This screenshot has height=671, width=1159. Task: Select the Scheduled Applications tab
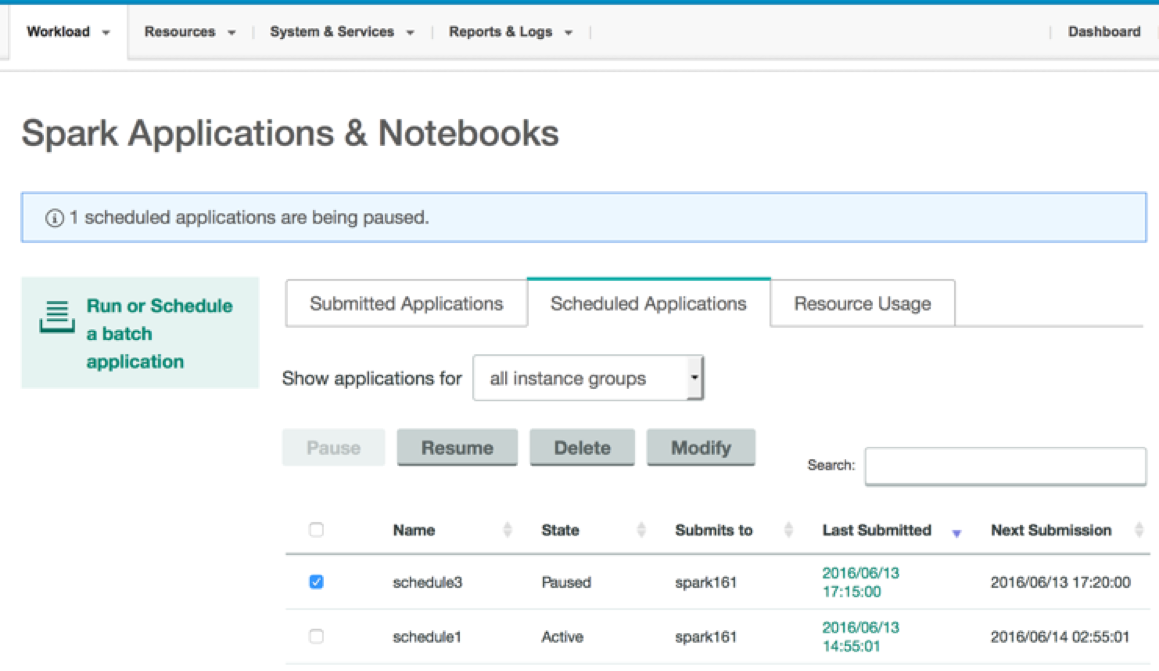648,303
